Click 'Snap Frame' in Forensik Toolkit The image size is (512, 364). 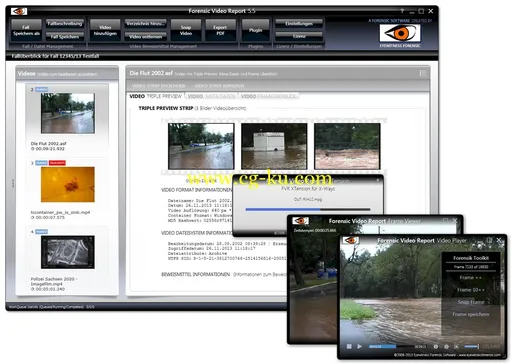(x=471, y=302)
